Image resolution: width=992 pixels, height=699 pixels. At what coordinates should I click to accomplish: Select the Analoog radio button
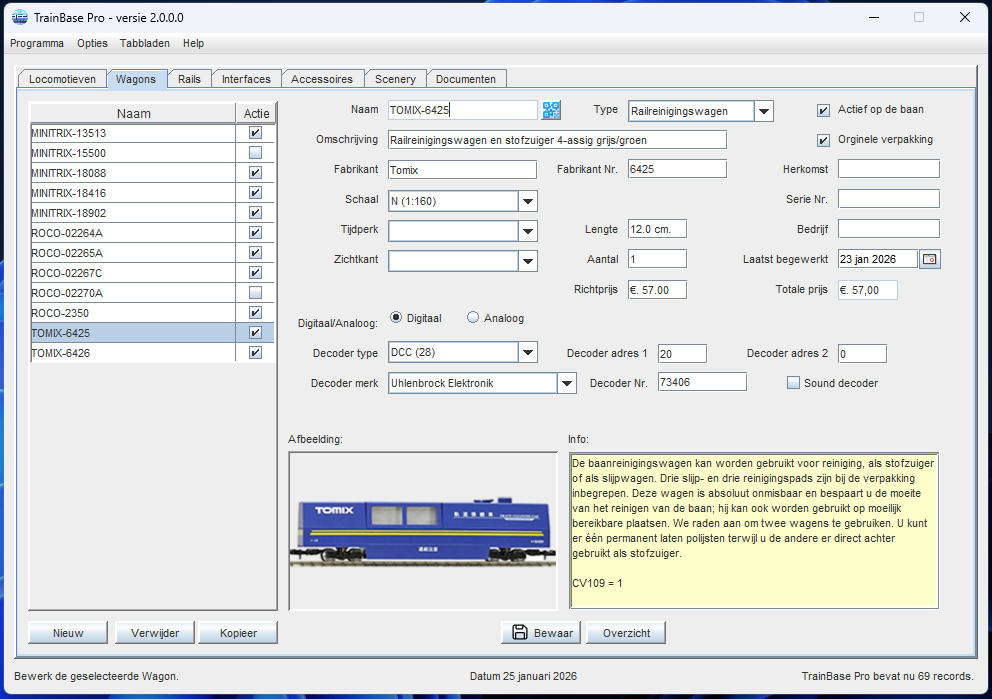pos(474,318)
